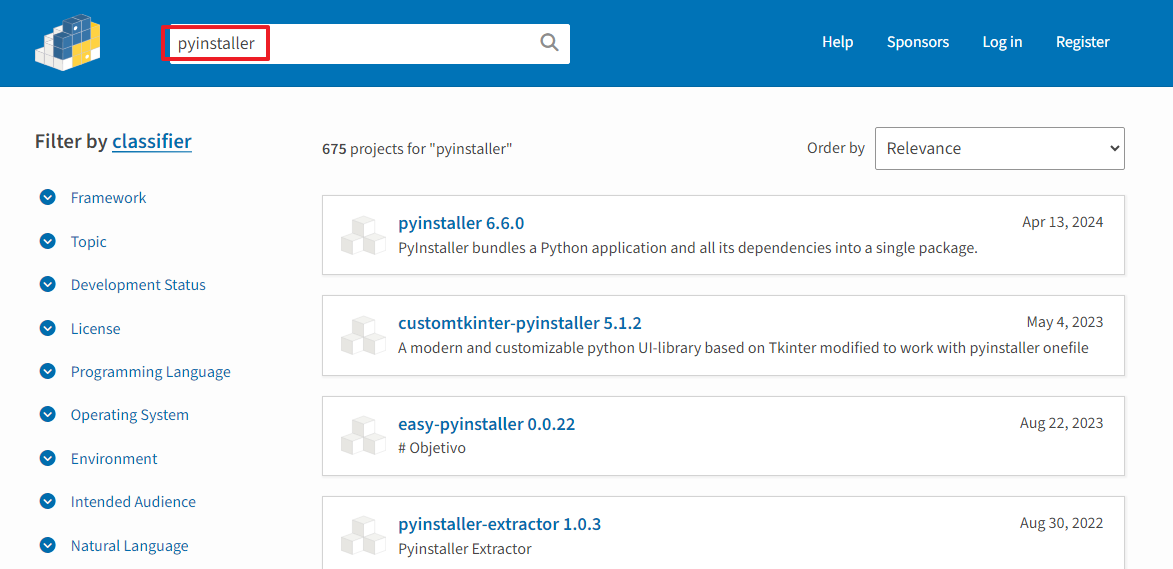
Task: Click the Framework filter label
Action: (108, 198)
